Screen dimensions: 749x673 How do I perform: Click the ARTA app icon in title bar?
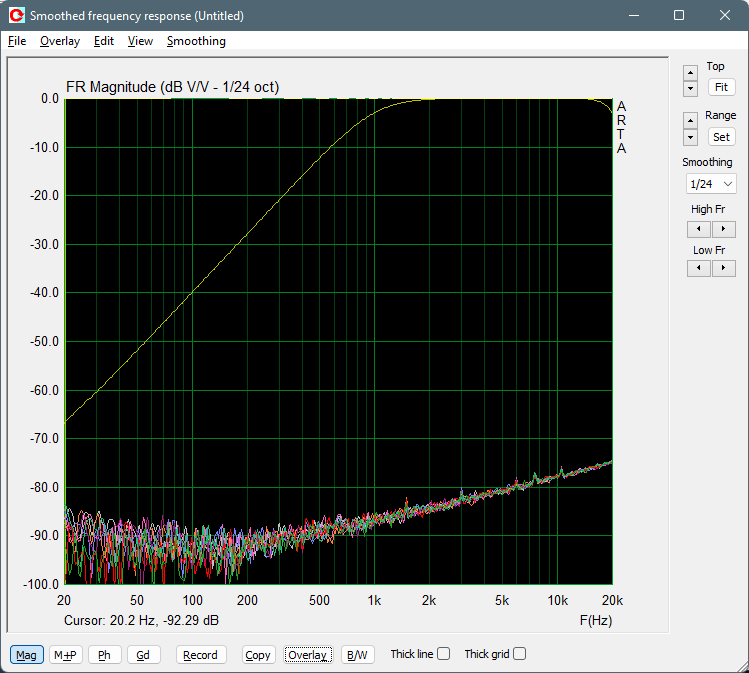pos(16,15)
